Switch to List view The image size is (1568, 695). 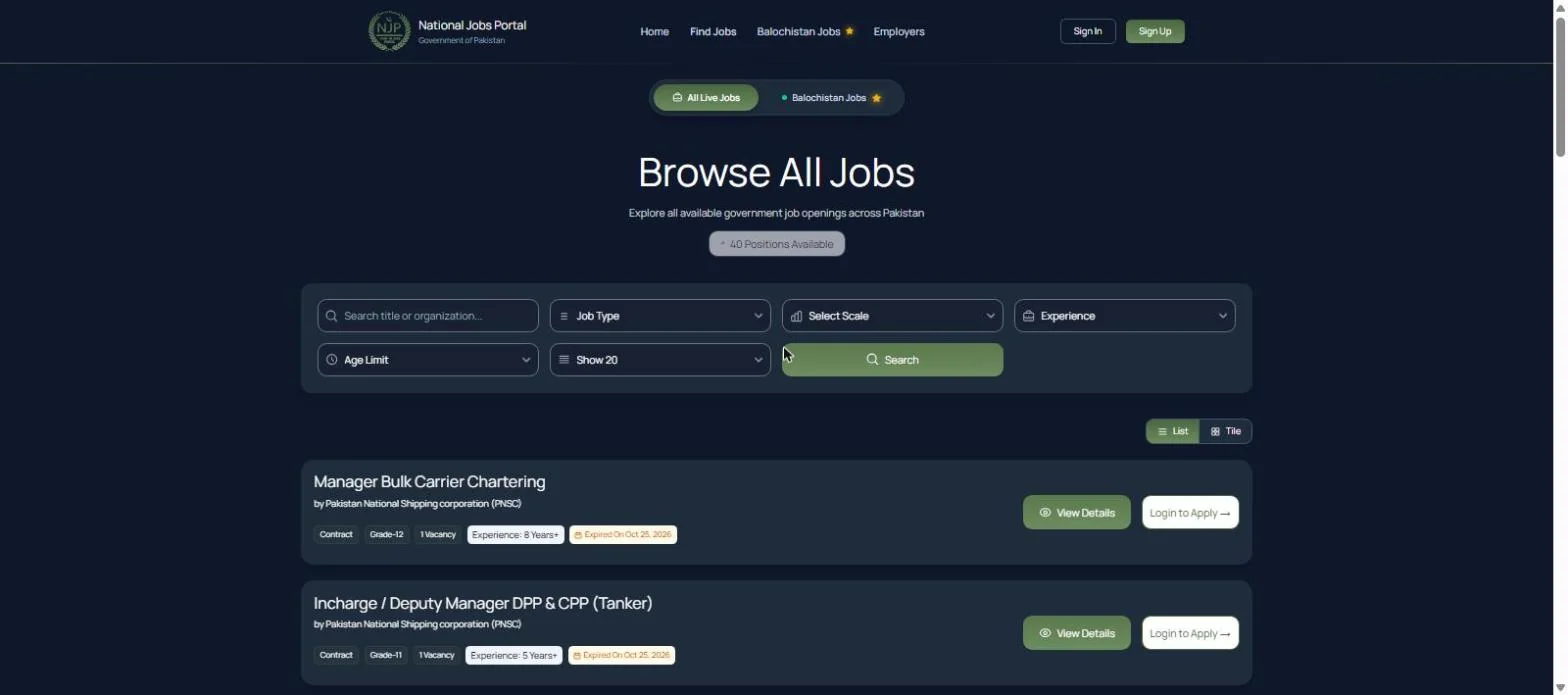(x=1172, y=431)
